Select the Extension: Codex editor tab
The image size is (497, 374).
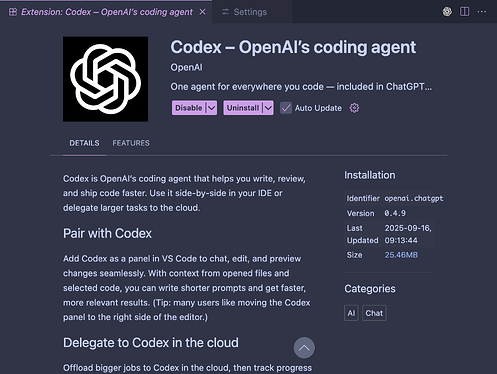pos(106,12)
